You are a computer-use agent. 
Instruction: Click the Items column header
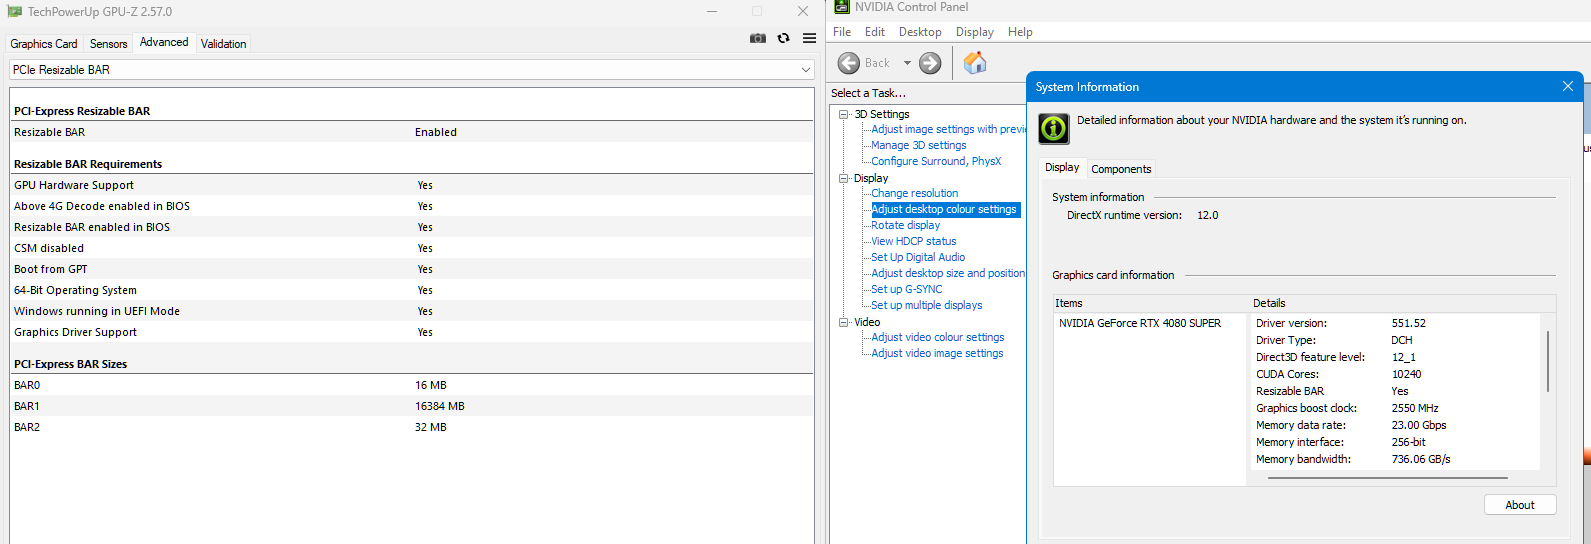(x=1150, y=303)
